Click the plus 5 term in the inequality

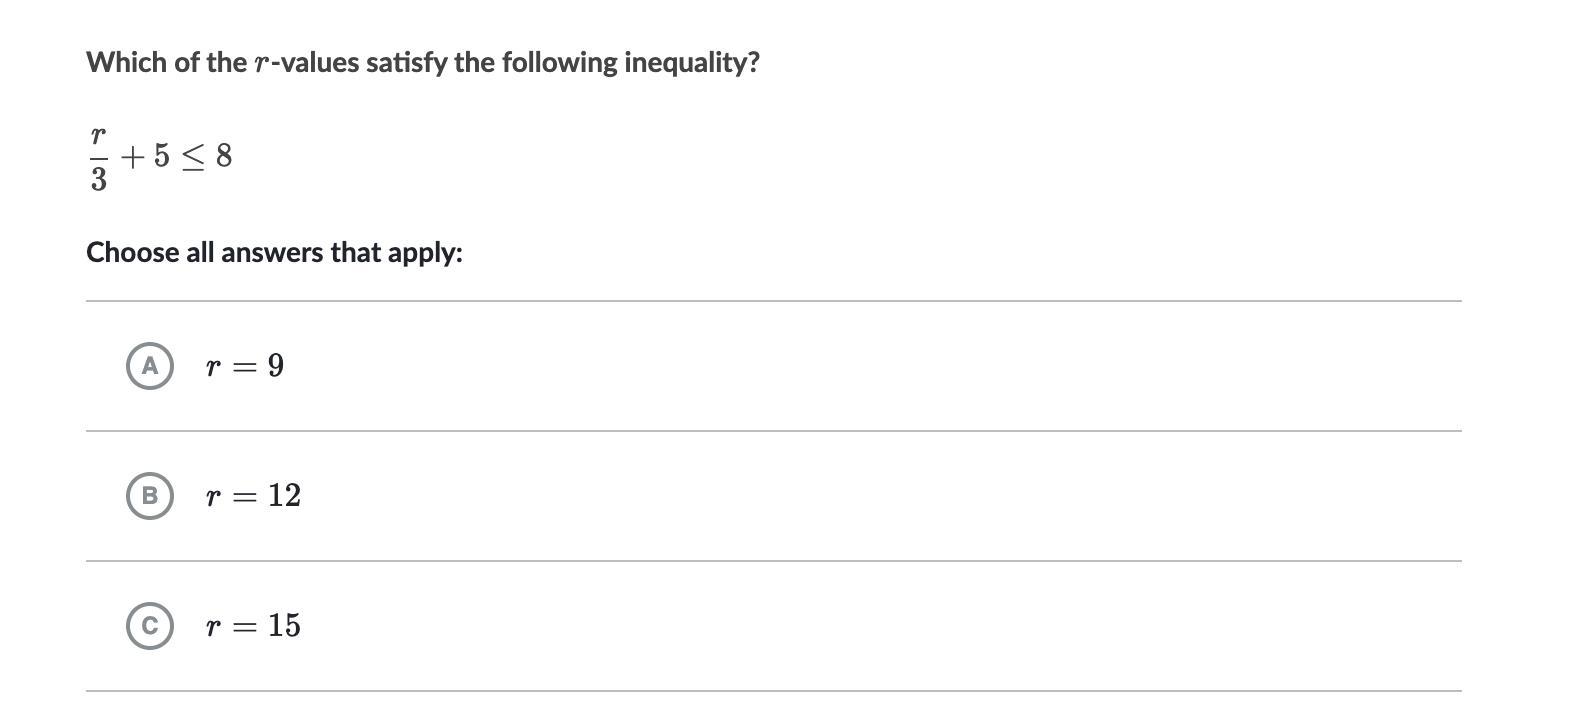point(146,156)
